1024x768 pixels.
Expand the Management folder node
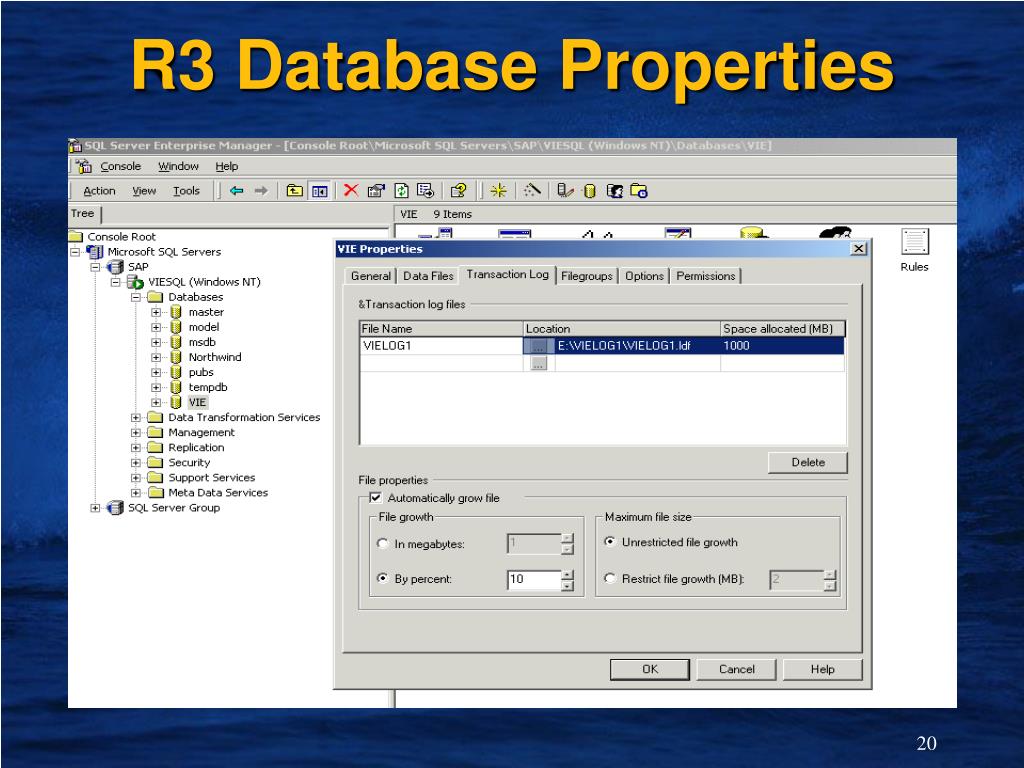point(136,432)
